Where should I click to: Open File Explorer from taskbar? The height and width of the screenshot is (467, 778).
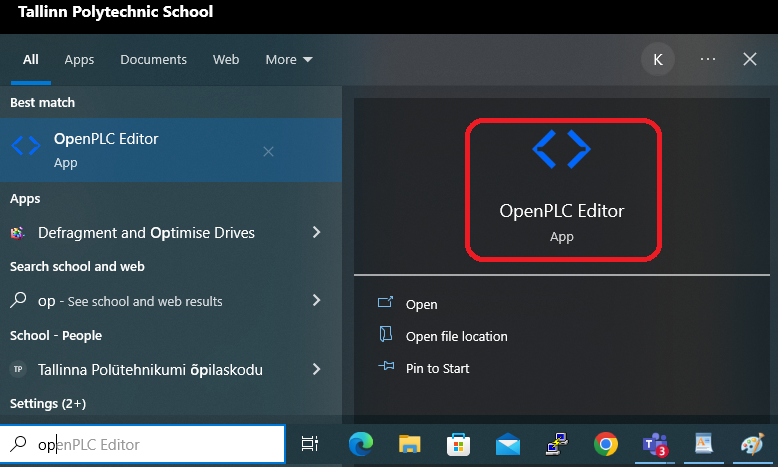coord(409,444)
